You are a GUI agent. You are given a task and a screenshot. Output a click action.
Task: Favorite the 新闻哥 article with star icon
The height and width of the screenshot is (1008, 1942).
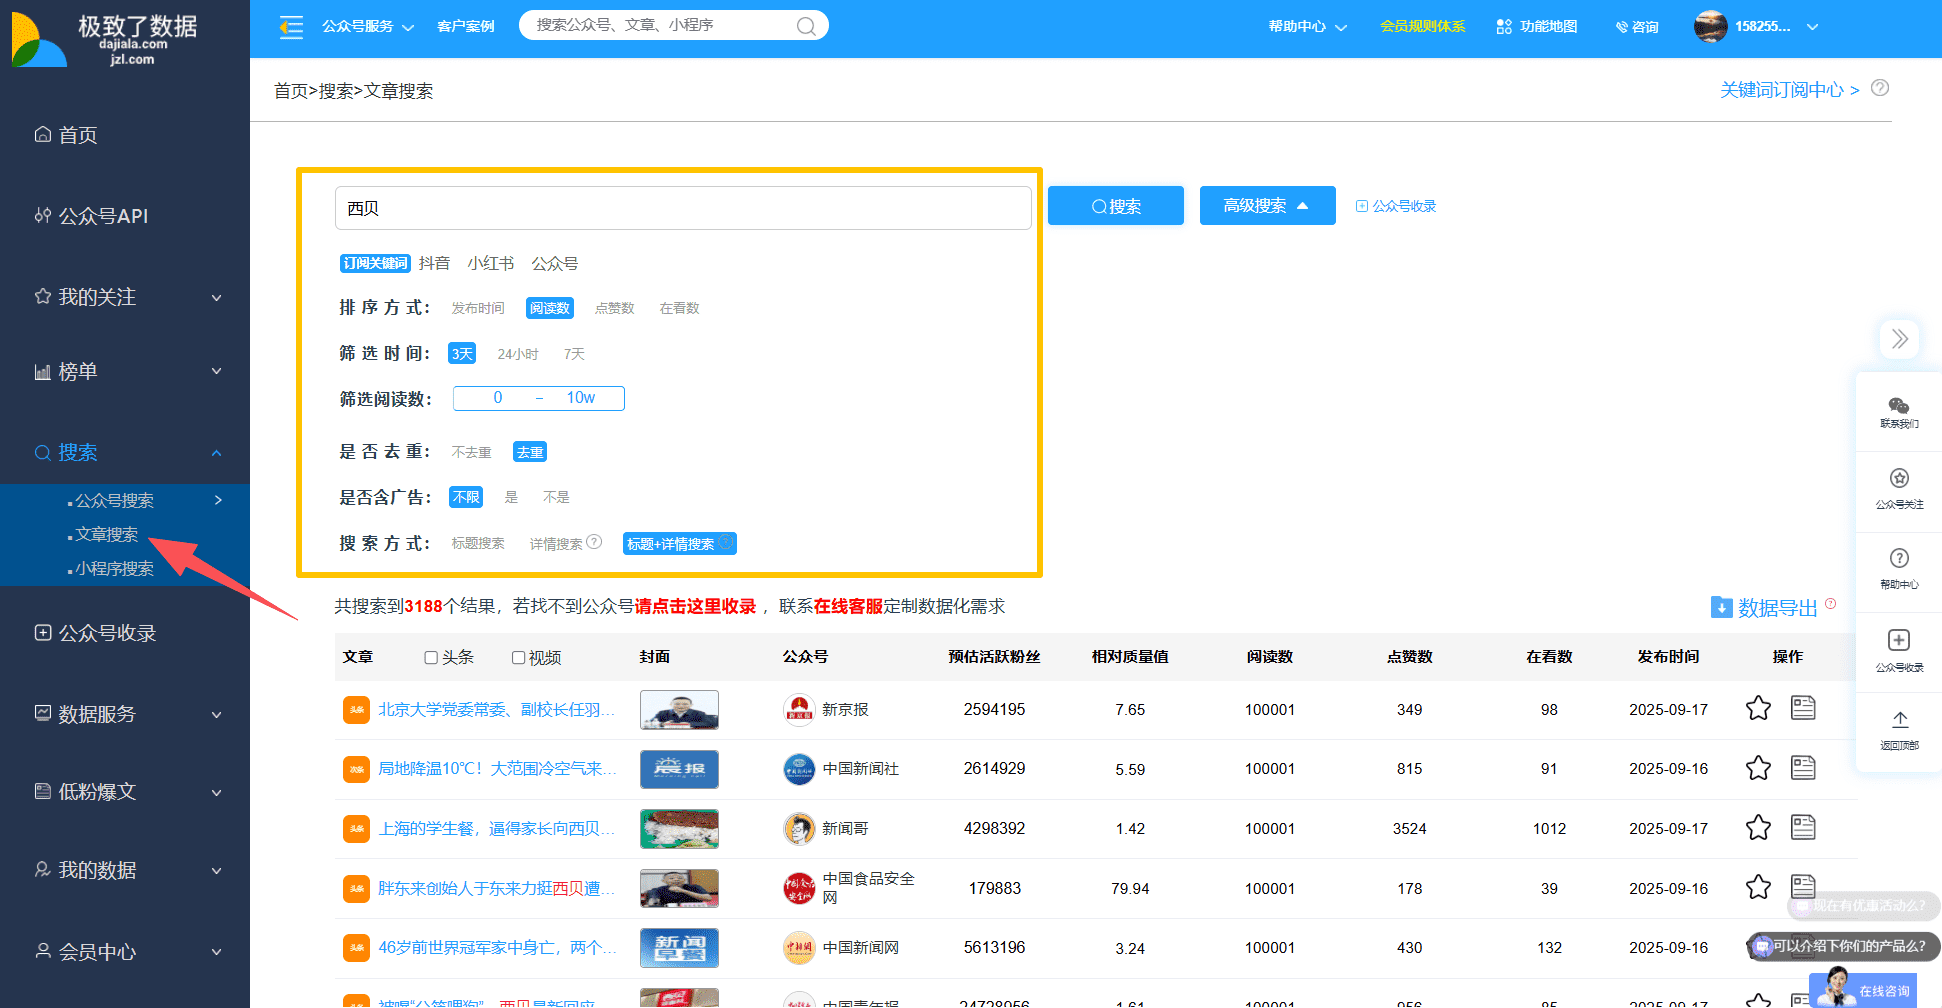click(x=1758, y=828)
